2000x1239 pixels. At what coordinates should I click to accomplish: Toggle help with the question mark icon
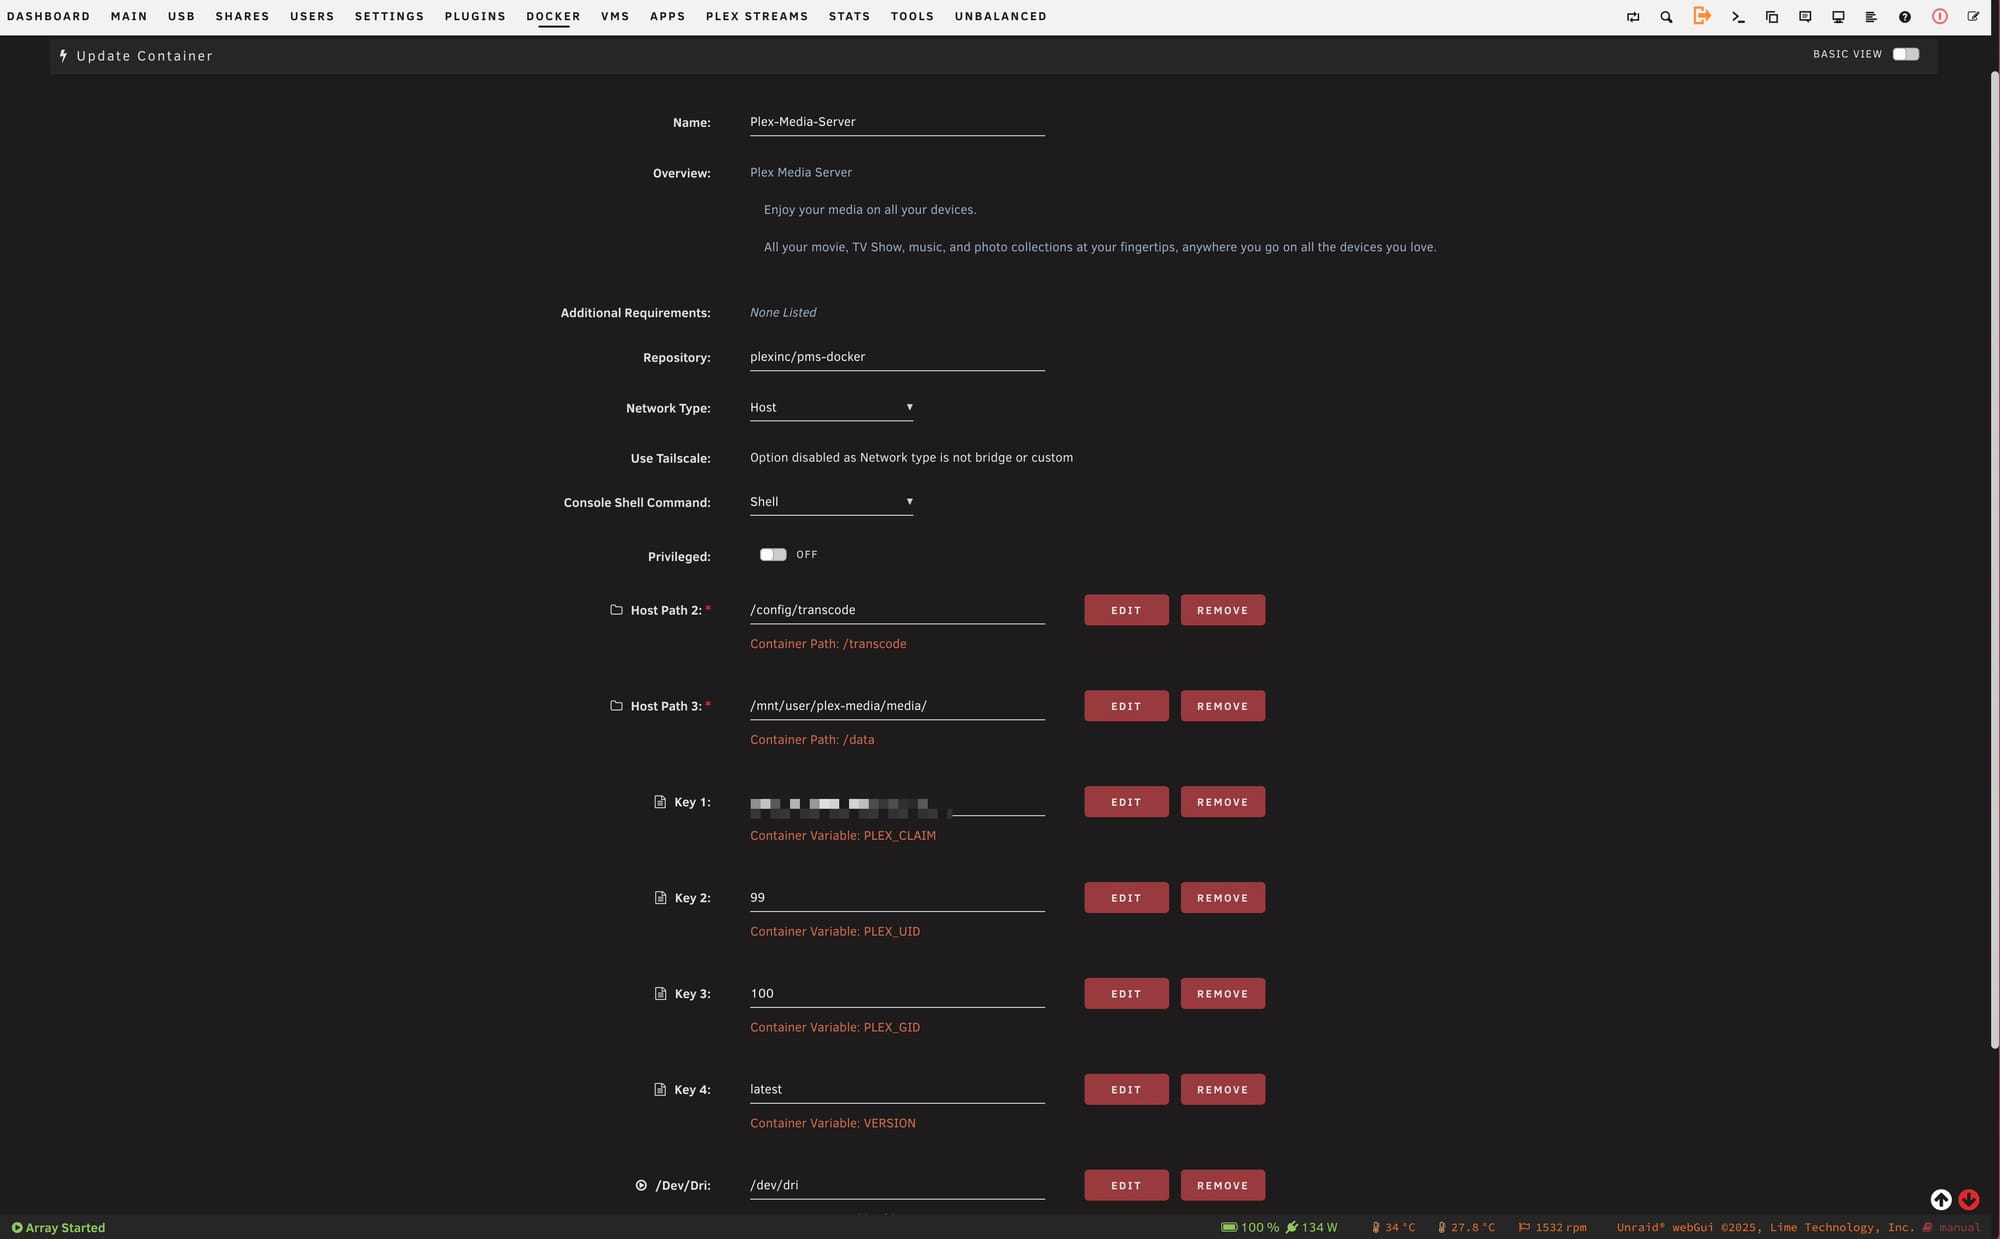(1905, 17)
